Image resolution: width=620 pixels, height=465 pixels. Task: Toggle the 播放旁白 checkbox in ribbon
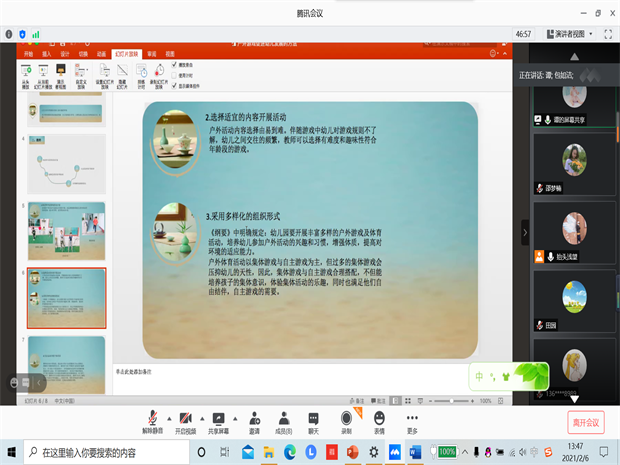coord(176,63)
